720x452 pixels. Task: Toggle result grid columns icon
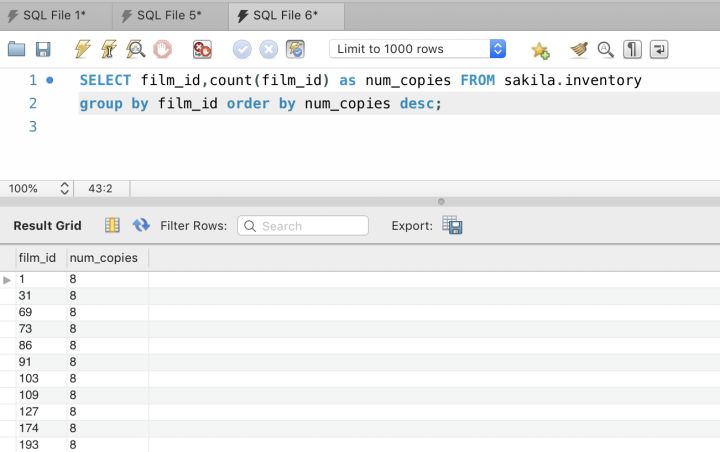tap(112, 225)
